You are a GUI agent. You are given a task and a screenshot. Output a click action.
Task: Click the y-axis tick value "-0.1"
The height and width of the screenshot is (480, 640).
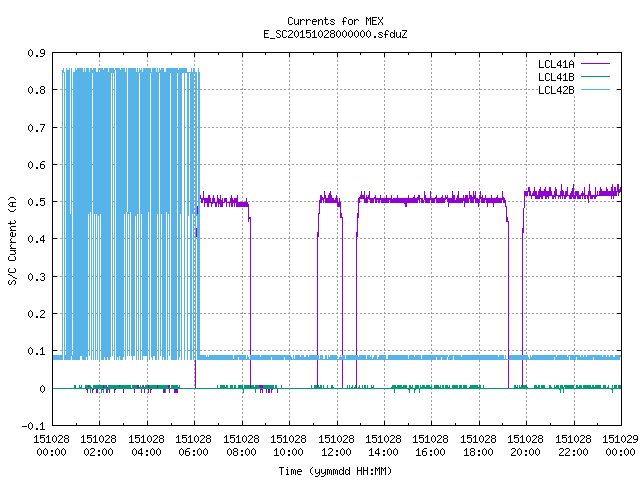pyautogui.click(x=33, y=426)
